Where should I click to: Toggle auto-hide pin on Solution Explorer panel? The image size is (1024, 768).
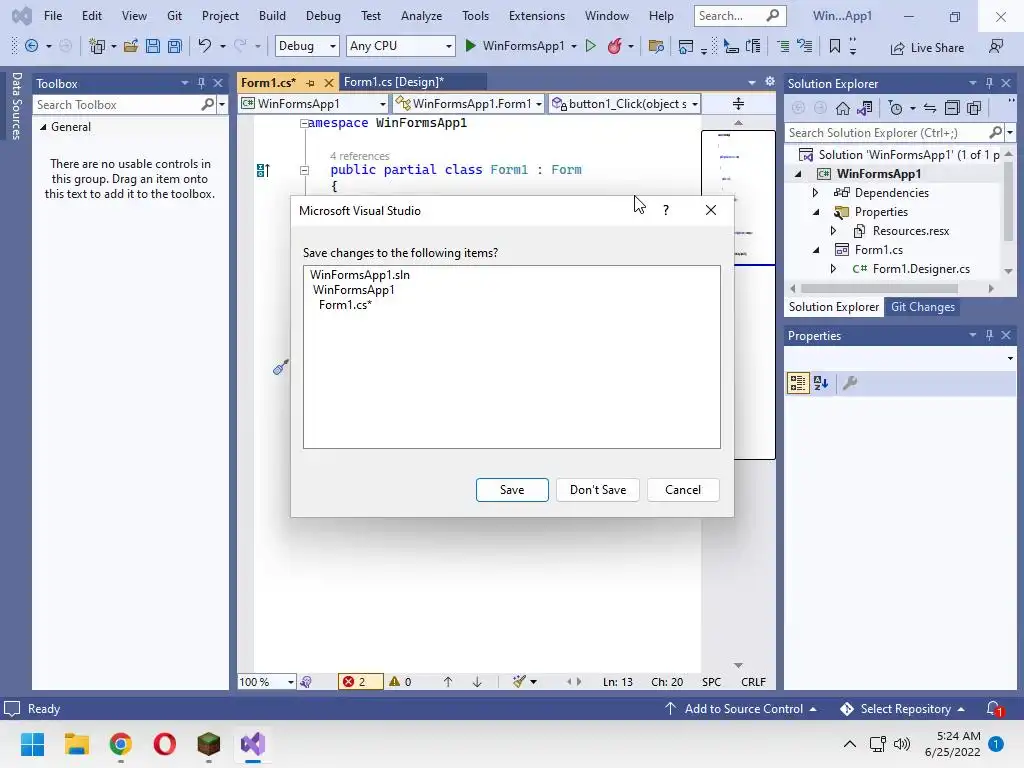(989, 83)
